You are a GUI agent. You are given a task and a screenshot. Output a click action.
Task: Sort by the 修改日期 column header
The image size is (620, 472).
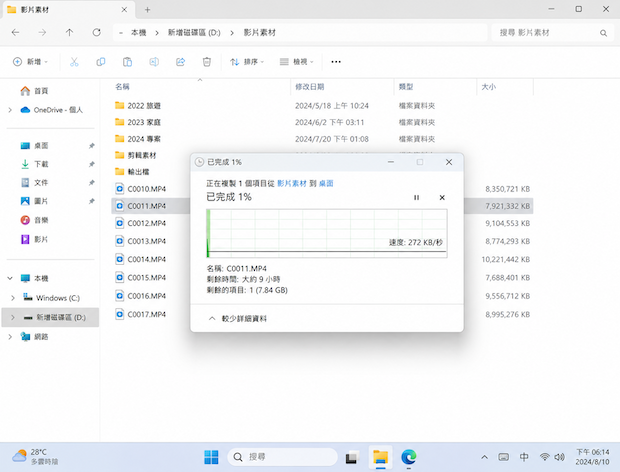pos(310,87)
